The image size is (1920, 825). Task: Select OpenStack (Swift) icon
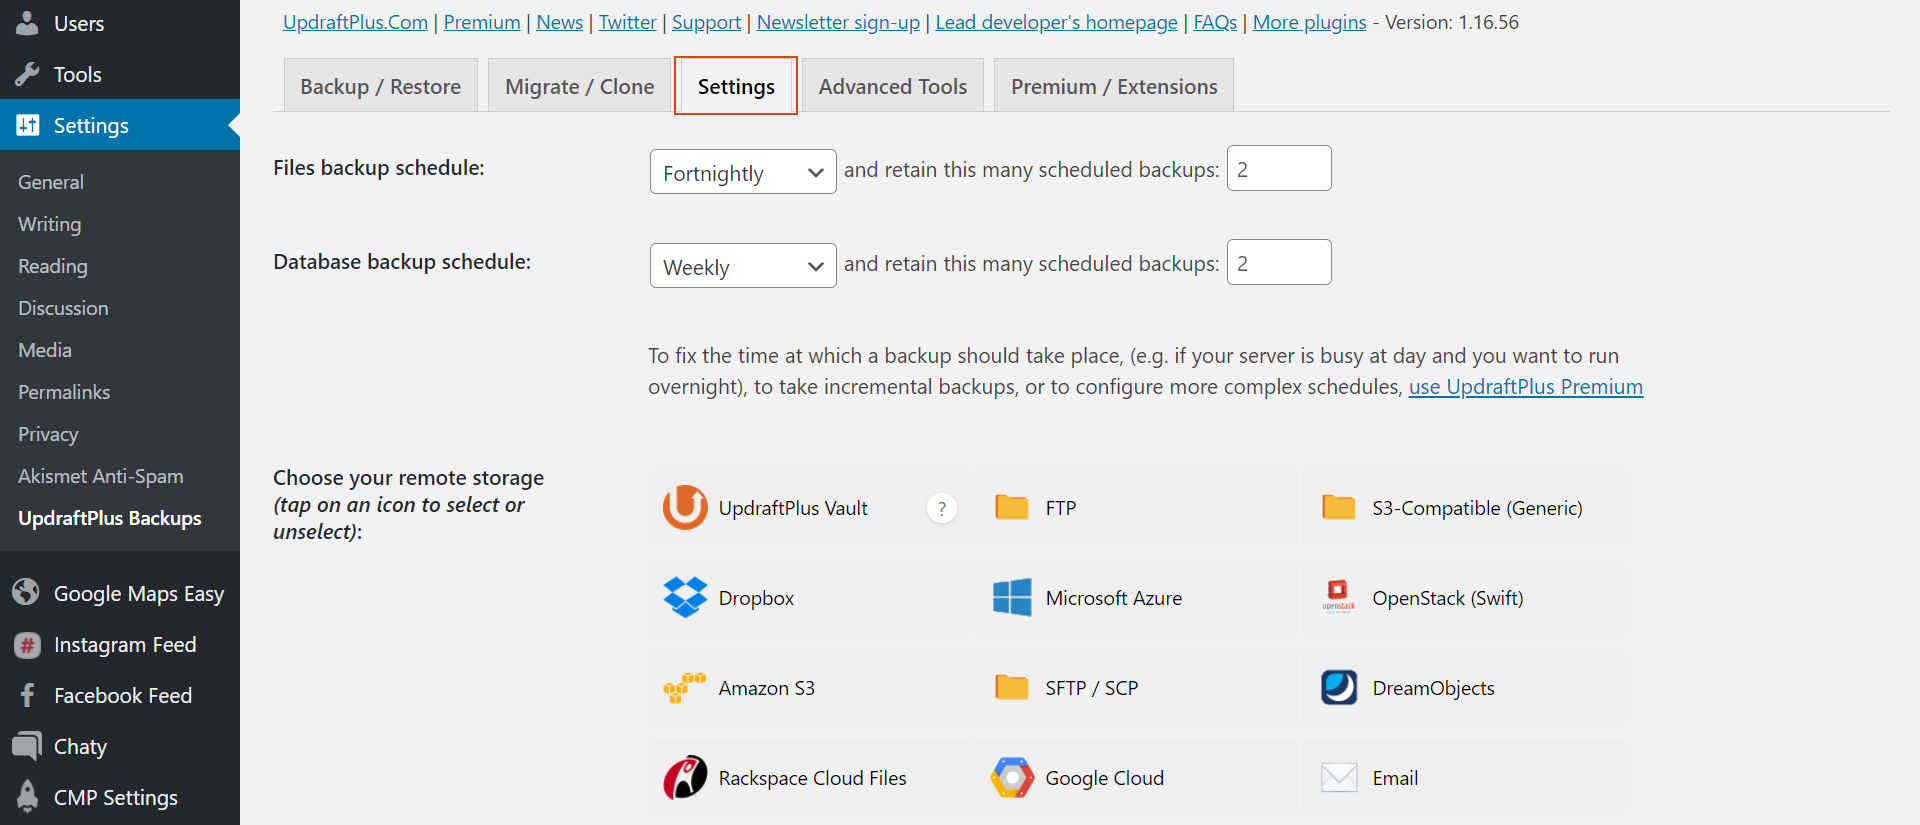1339,596
